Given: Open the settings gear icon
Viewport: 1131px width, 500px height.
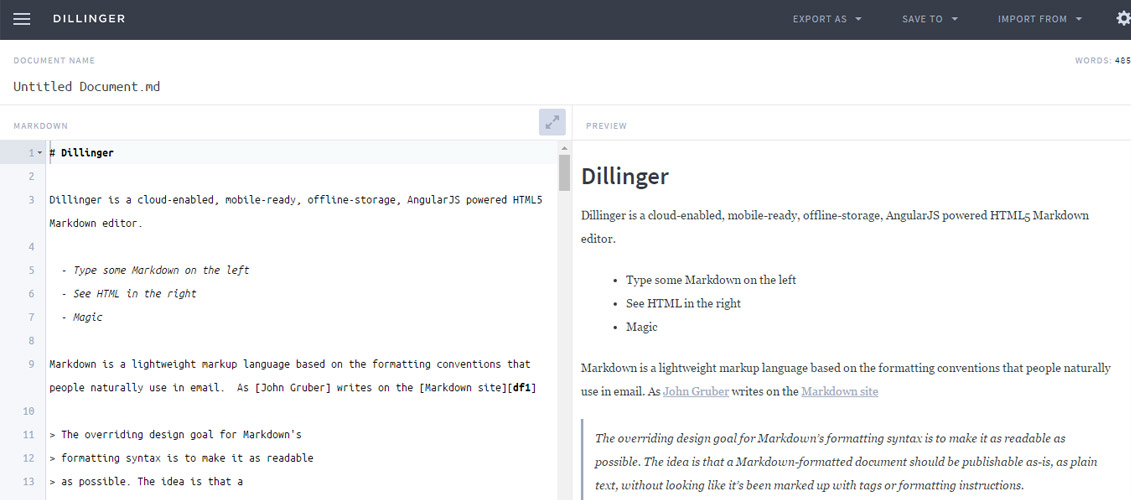Looking at the screenshot, I should tap(1123, 19).
